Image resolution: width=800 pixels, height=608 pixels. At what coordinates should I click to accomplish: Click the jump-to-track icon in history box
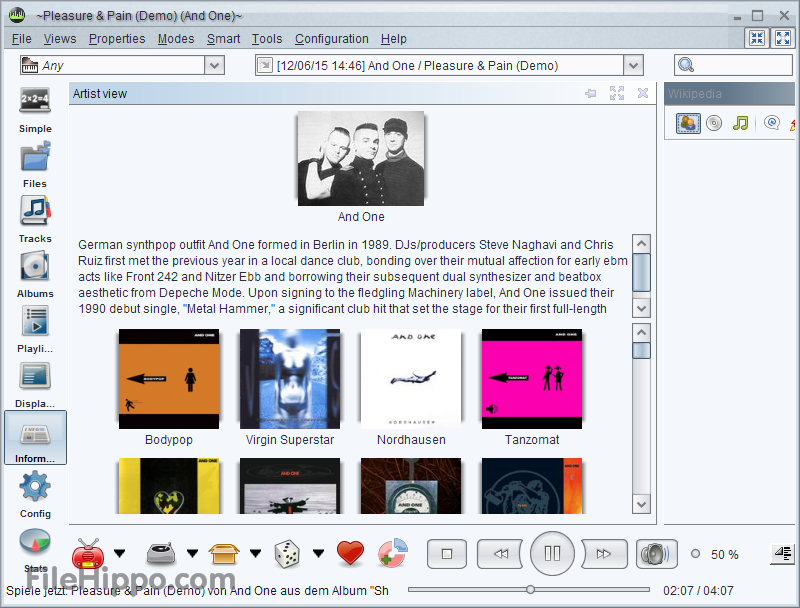point(264,65)
